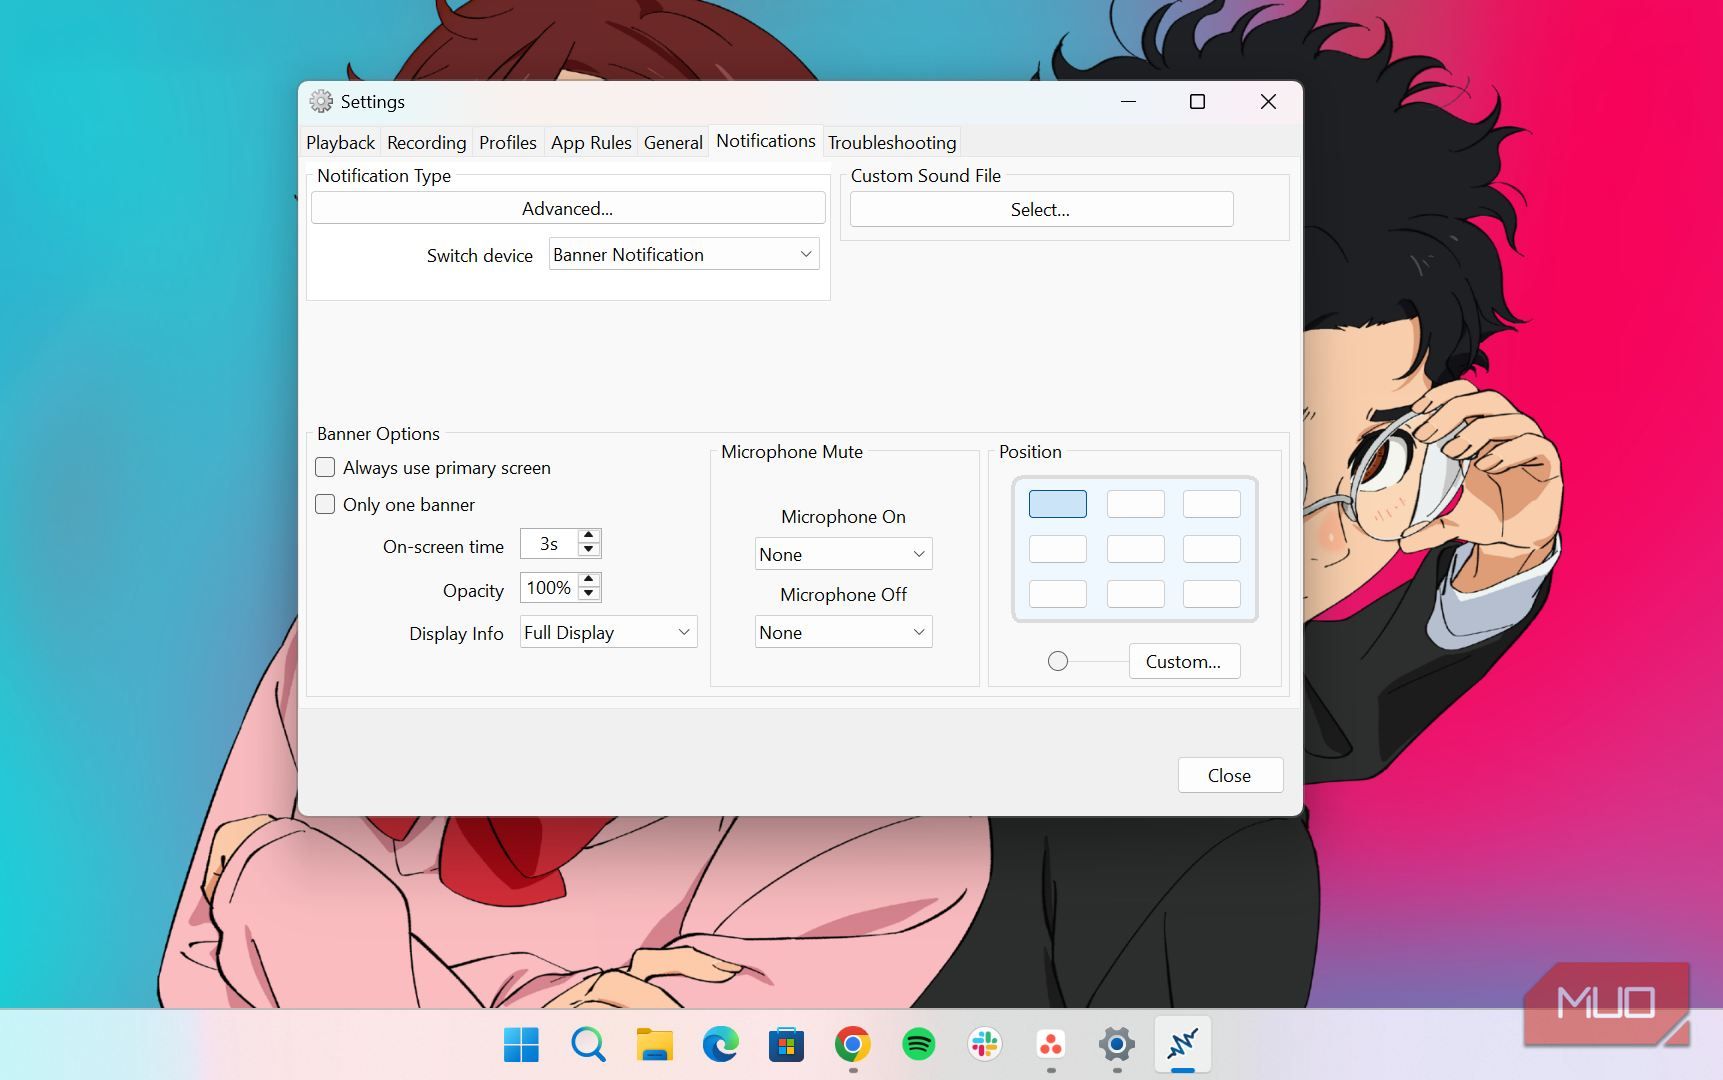Image resolution: width=1723 pixels, height=1080 pixels.
Task: Enable Always use primary screen
Action: pyautogui.click(x=325, y=467)
